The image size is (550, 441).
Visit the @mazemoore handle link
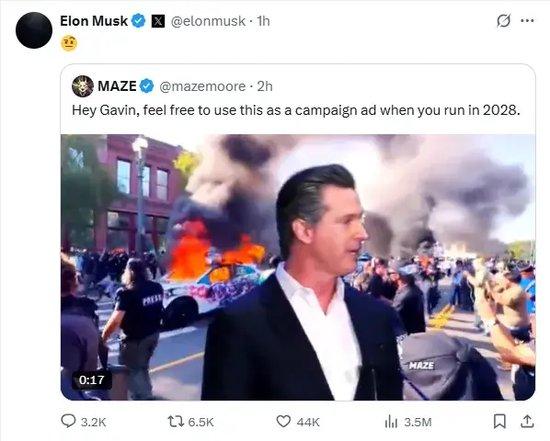coord(202,86)
